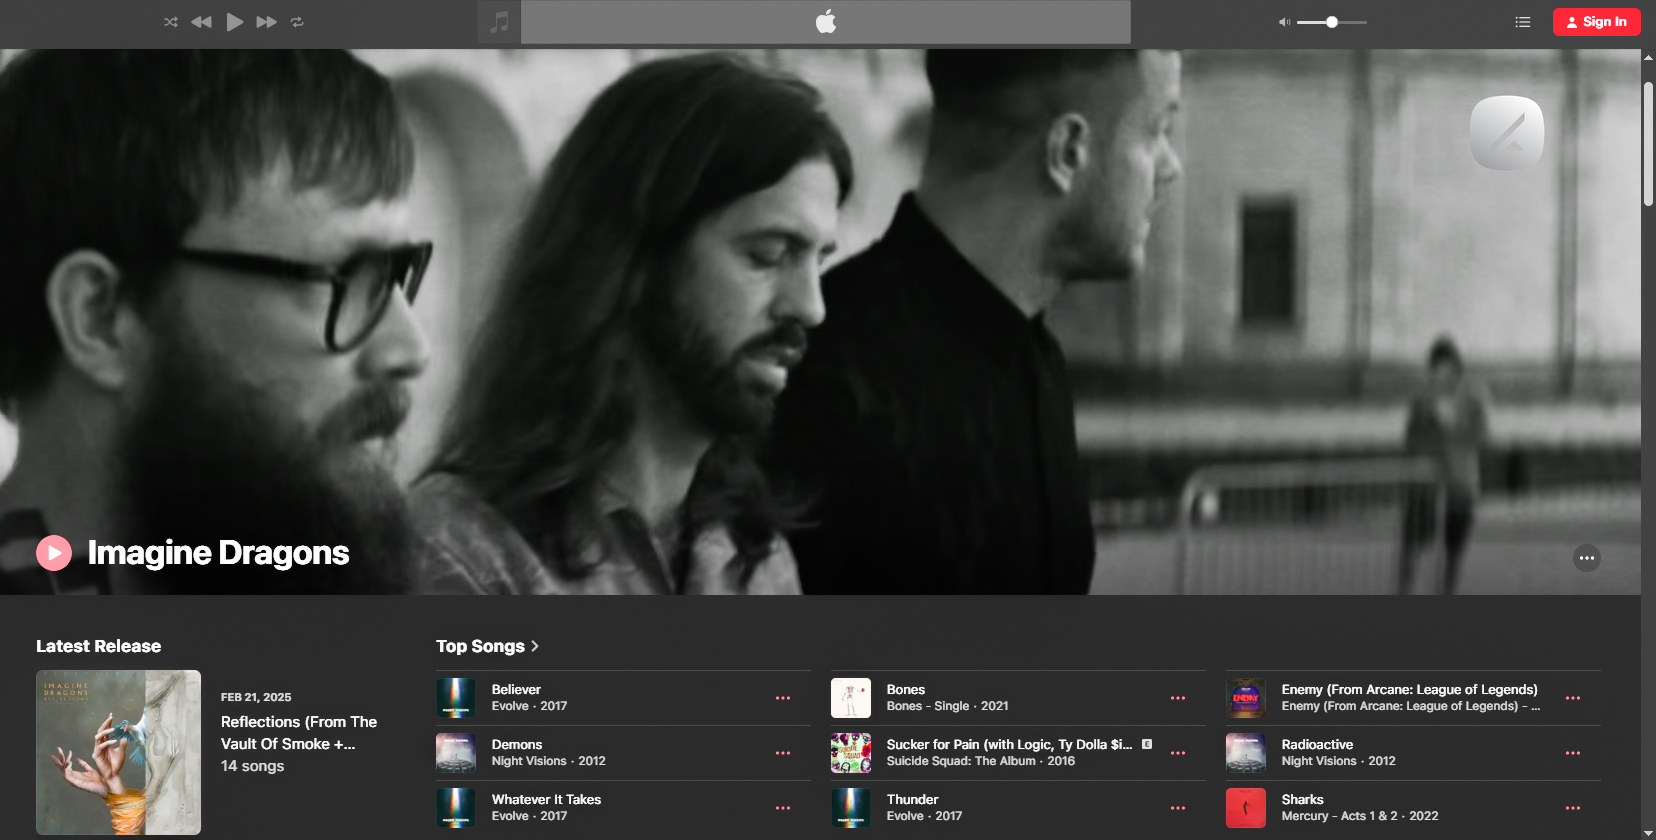Click the music note now-playing icon

[x=499, y=22]
